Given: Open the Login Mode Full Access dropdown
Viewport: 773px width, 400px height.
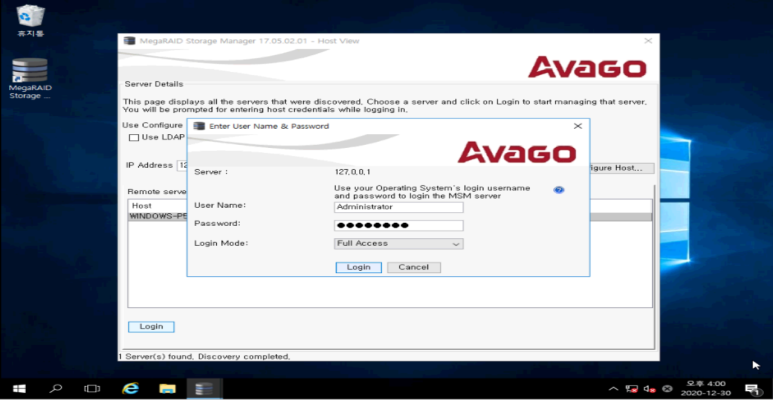Looking at the screenshot, I should click(398, 244).
